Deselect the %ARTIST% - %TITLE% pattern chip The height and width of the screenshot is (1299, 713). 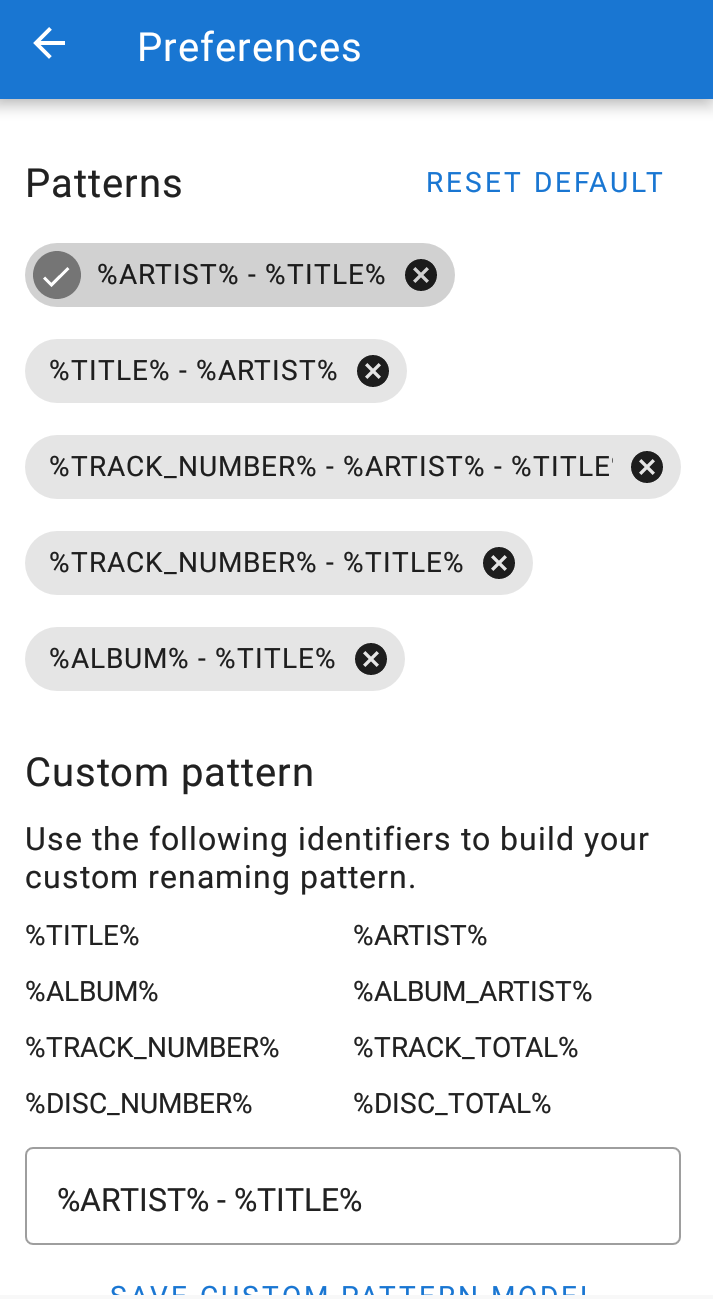[x=240, y=274]
